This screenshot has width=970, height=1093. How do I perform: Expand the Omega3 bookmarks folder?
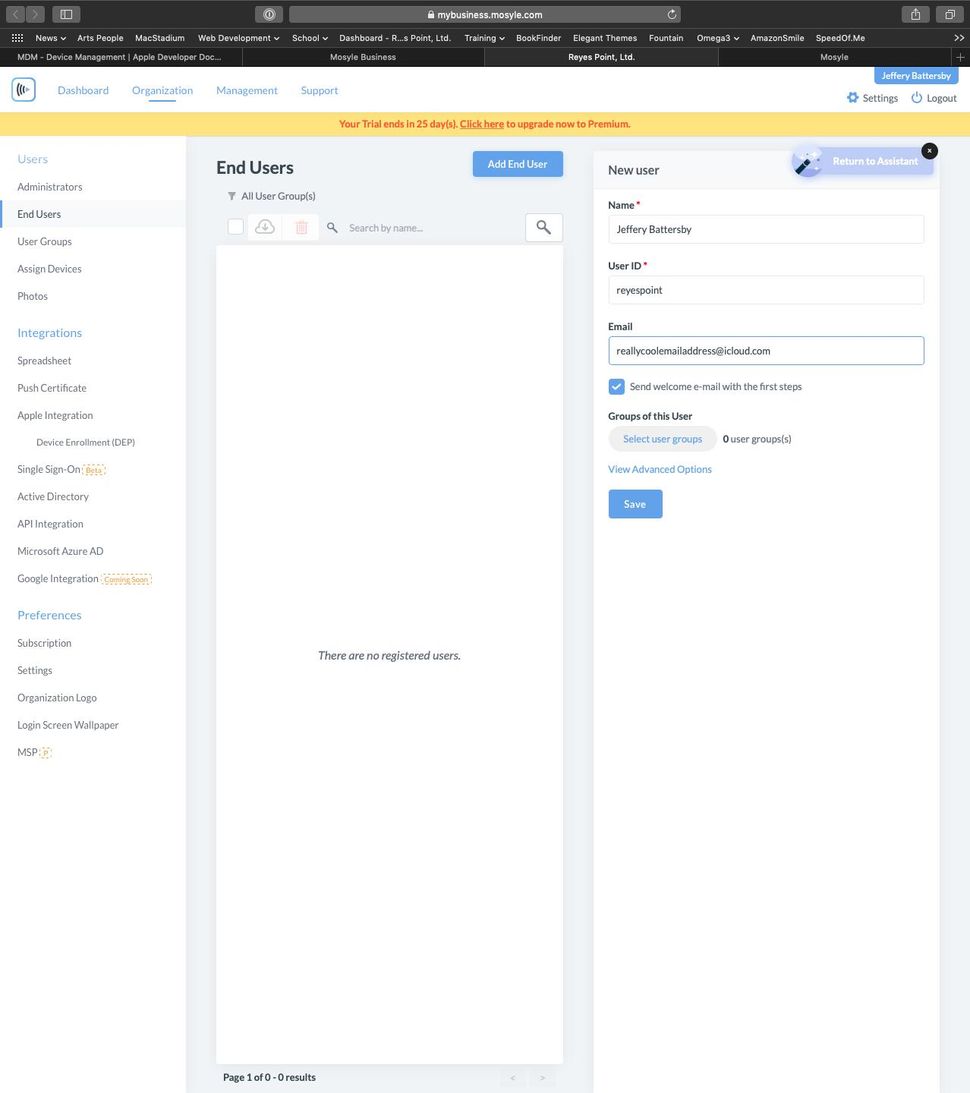pos(716,37)
